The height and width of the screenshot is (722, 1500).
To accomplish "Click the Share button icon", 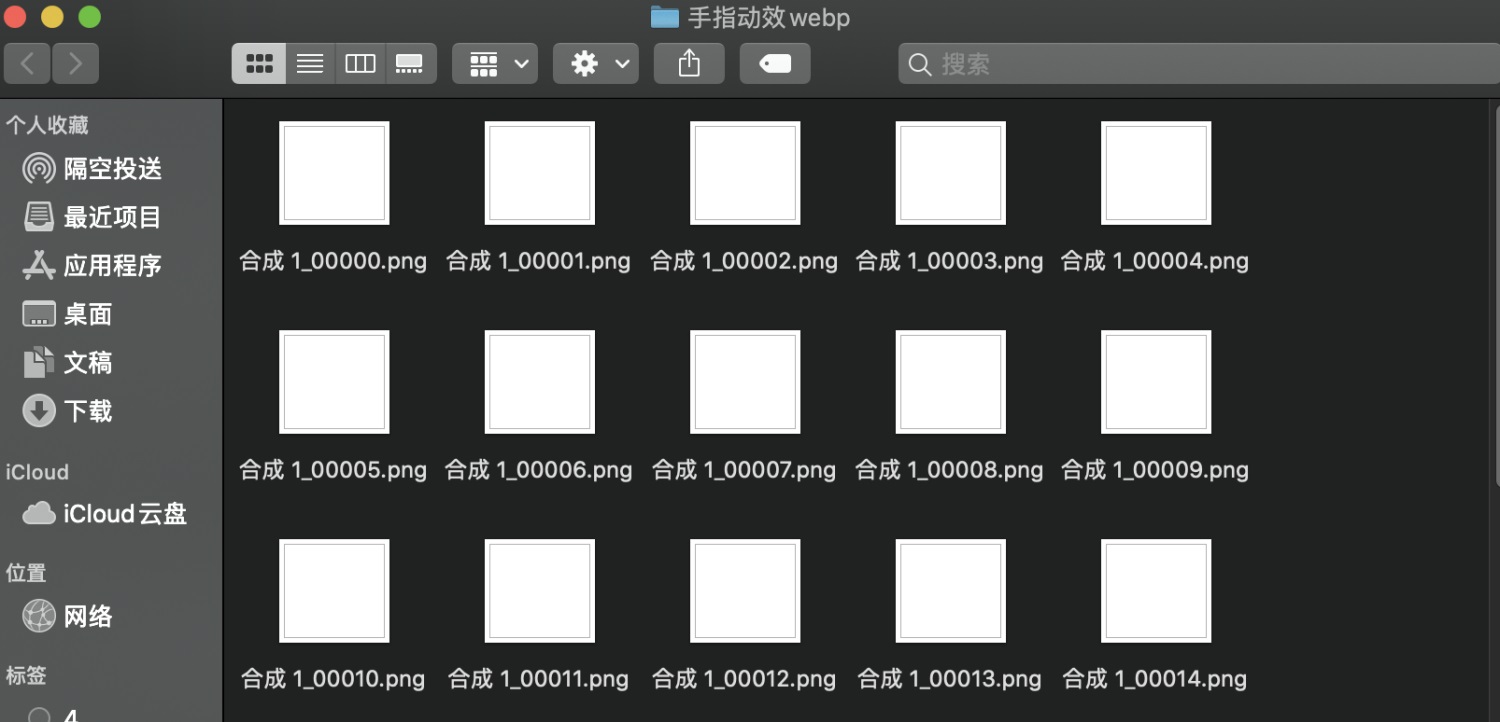I will (x=689, y=64).
